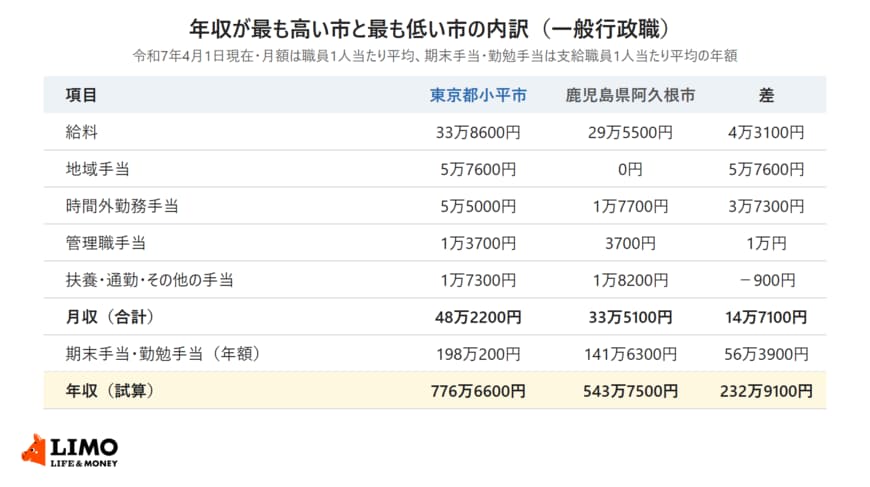
Task: Click the 月収（合計） row label
Action: point(110,317)
